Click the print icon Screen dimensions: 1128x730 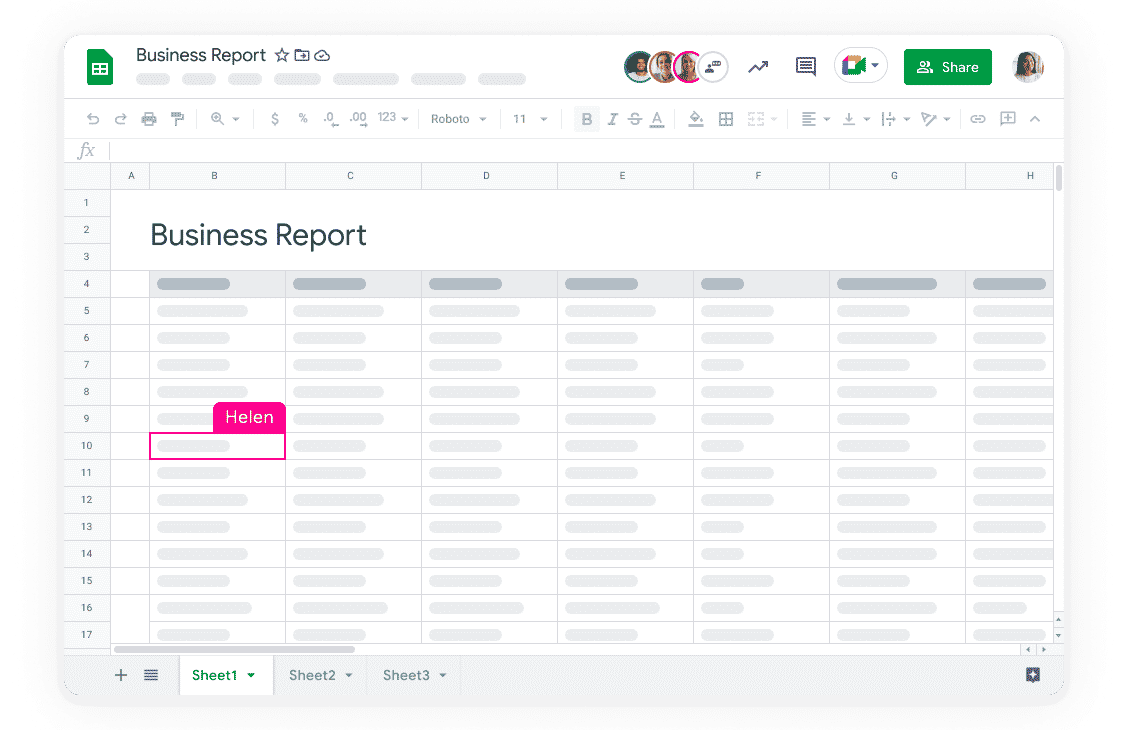coord(149,119)
